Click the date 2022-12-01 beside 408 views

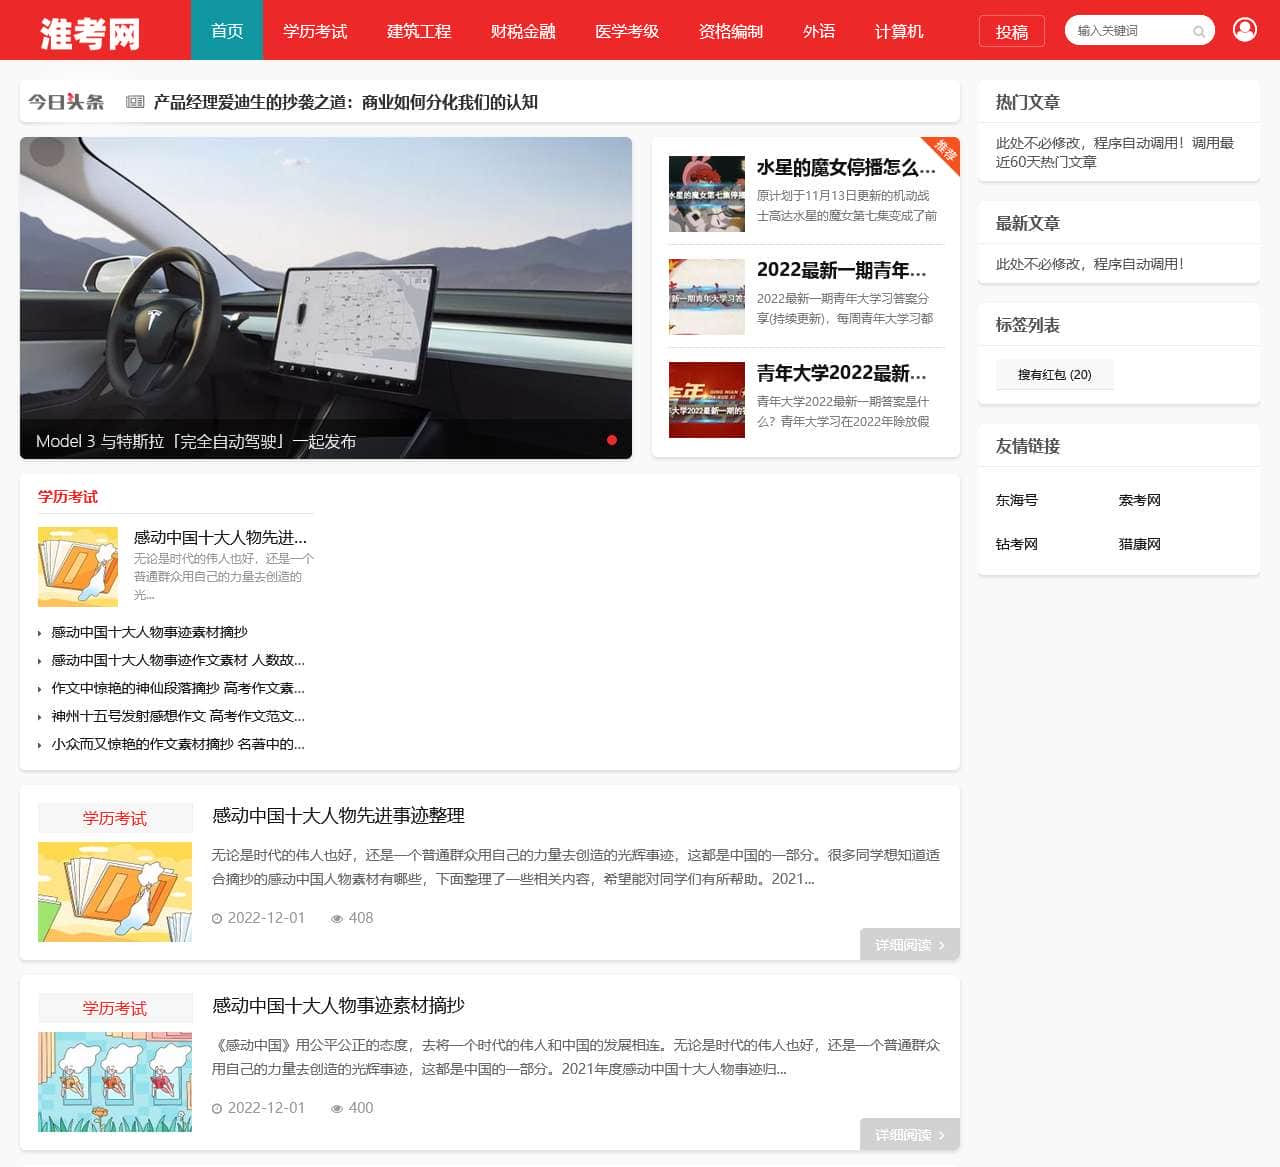click(266, 918)
